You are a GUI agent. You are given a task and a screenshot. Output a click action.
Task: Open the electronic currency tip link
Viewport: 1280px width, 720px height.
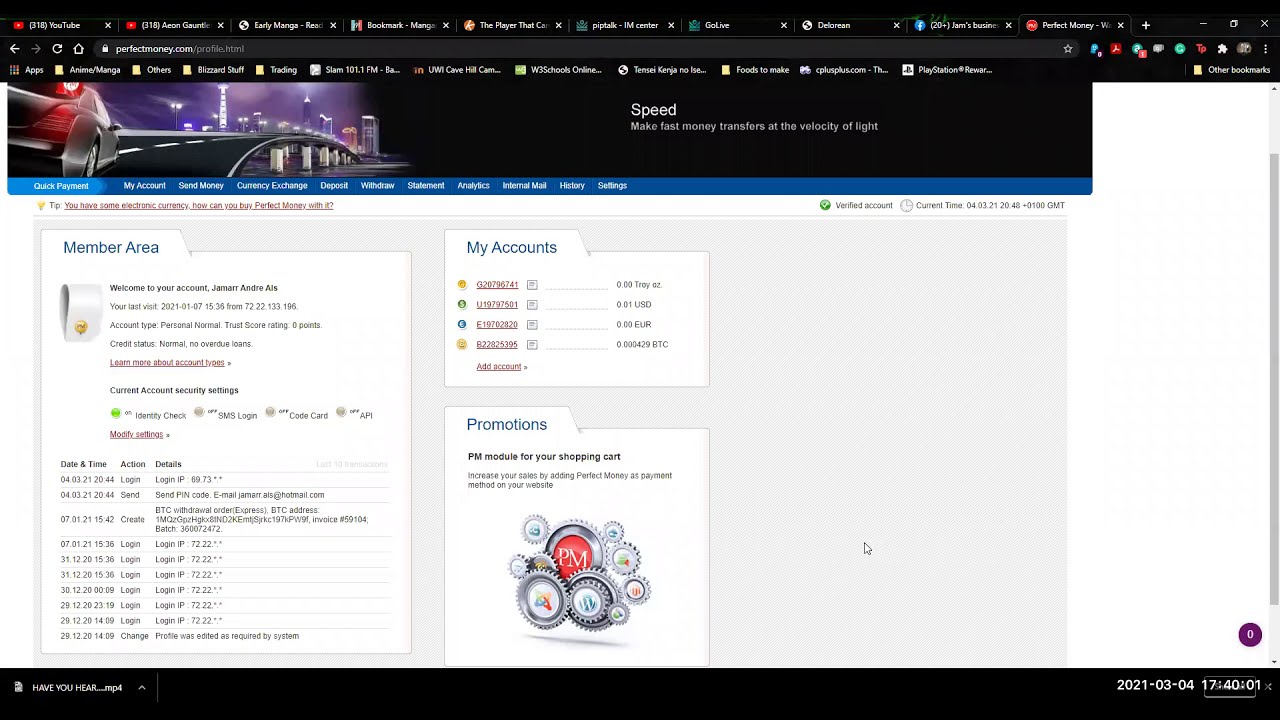pos(199,206)
